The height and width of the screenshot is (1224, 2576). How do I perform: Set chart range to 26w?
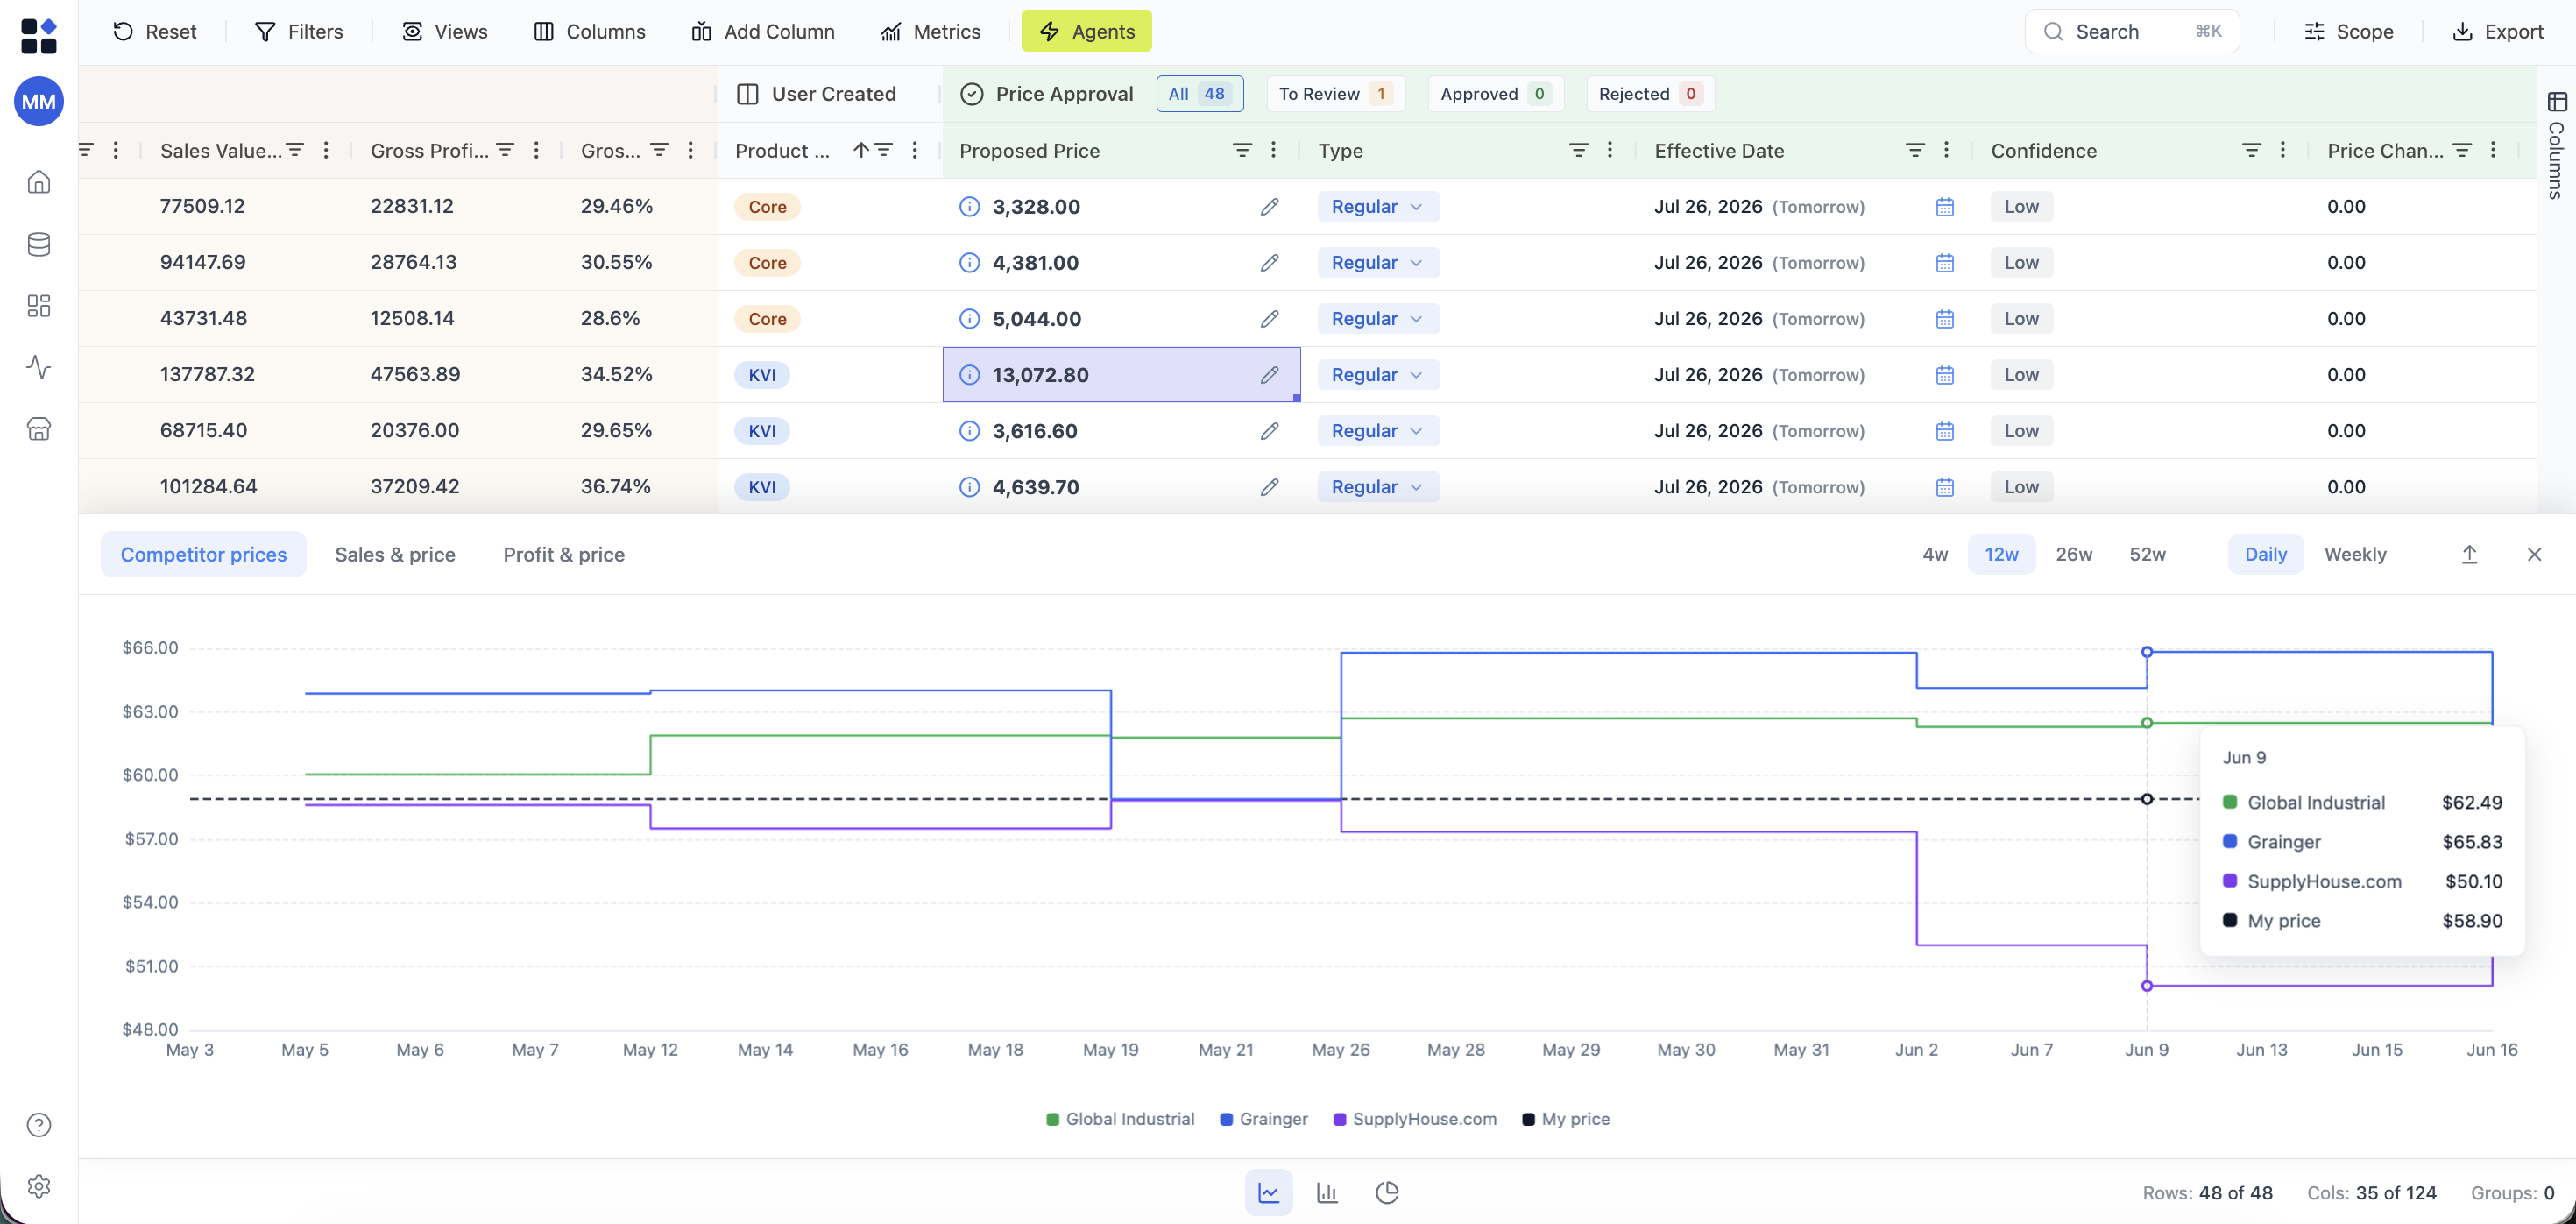click(x=2073, y=554)
